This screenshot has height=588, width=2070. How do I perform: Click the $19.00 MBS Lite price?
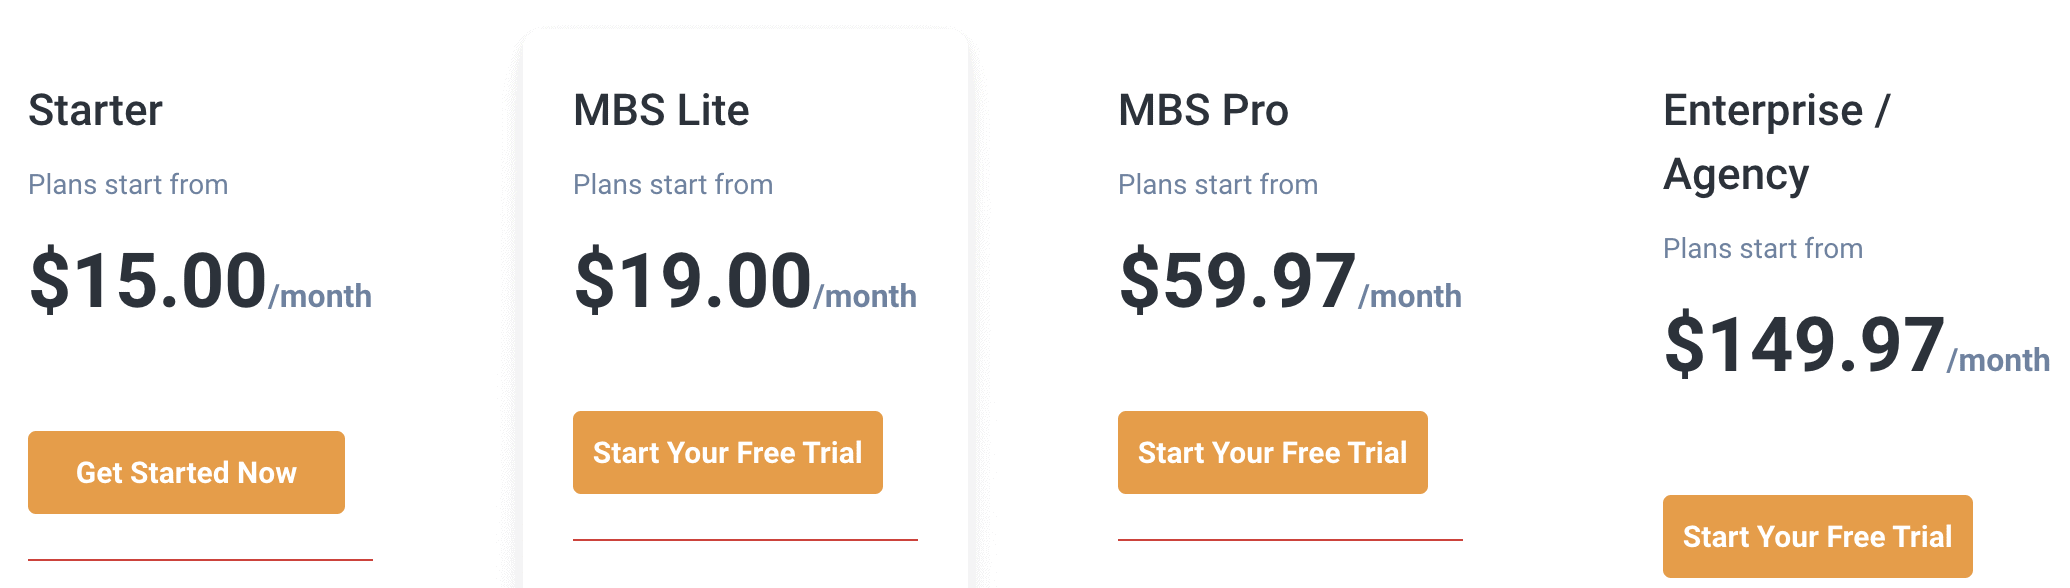click(692, 281)
